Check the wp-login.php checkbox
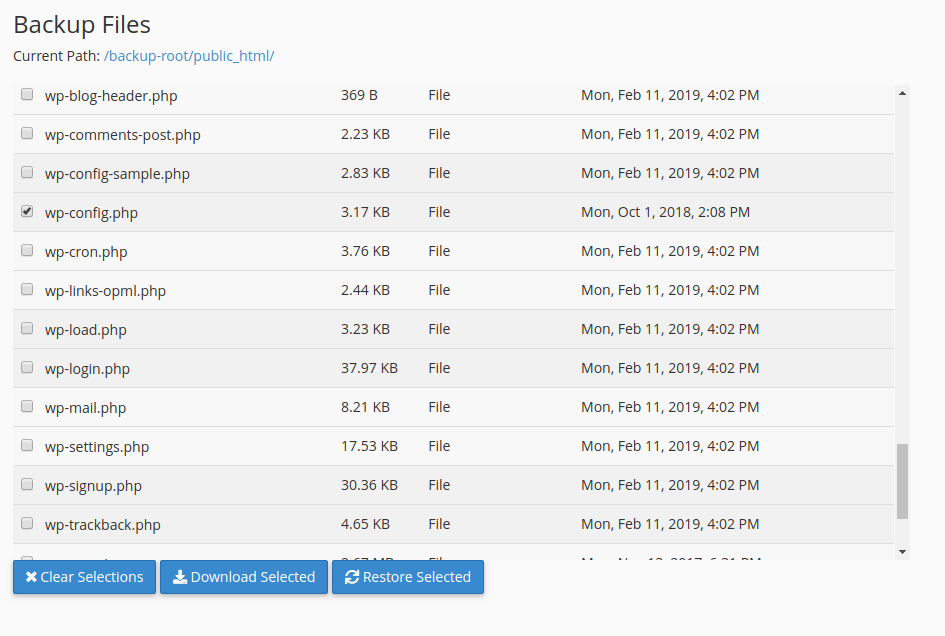The height and width of the screenshot is (636, 945). pyautogui.click(x=27, y=367)
